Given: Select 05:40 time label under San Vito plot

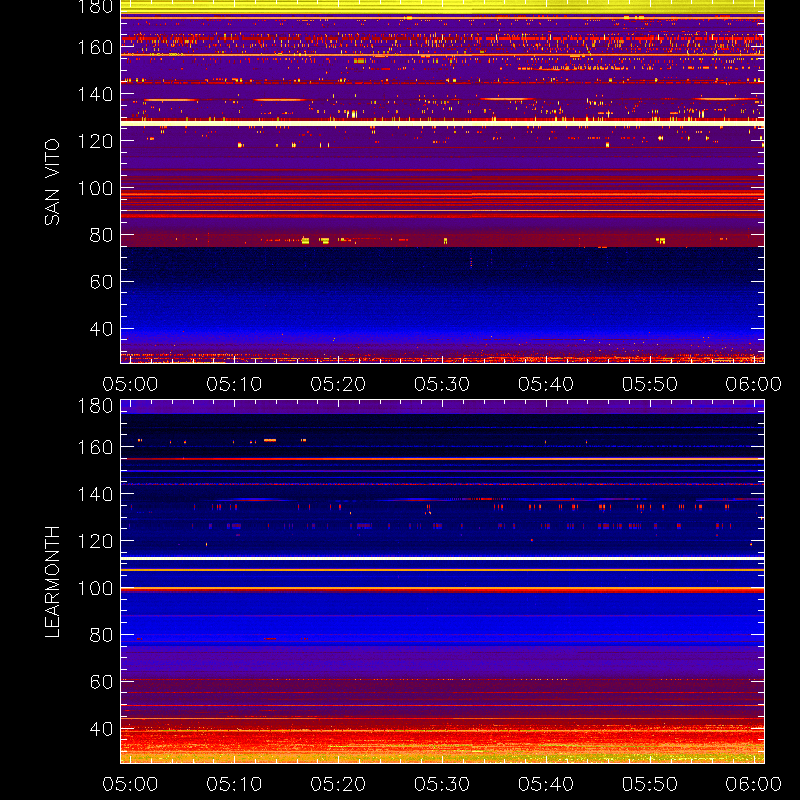Looking at the screenshot, I should point(546,384).
